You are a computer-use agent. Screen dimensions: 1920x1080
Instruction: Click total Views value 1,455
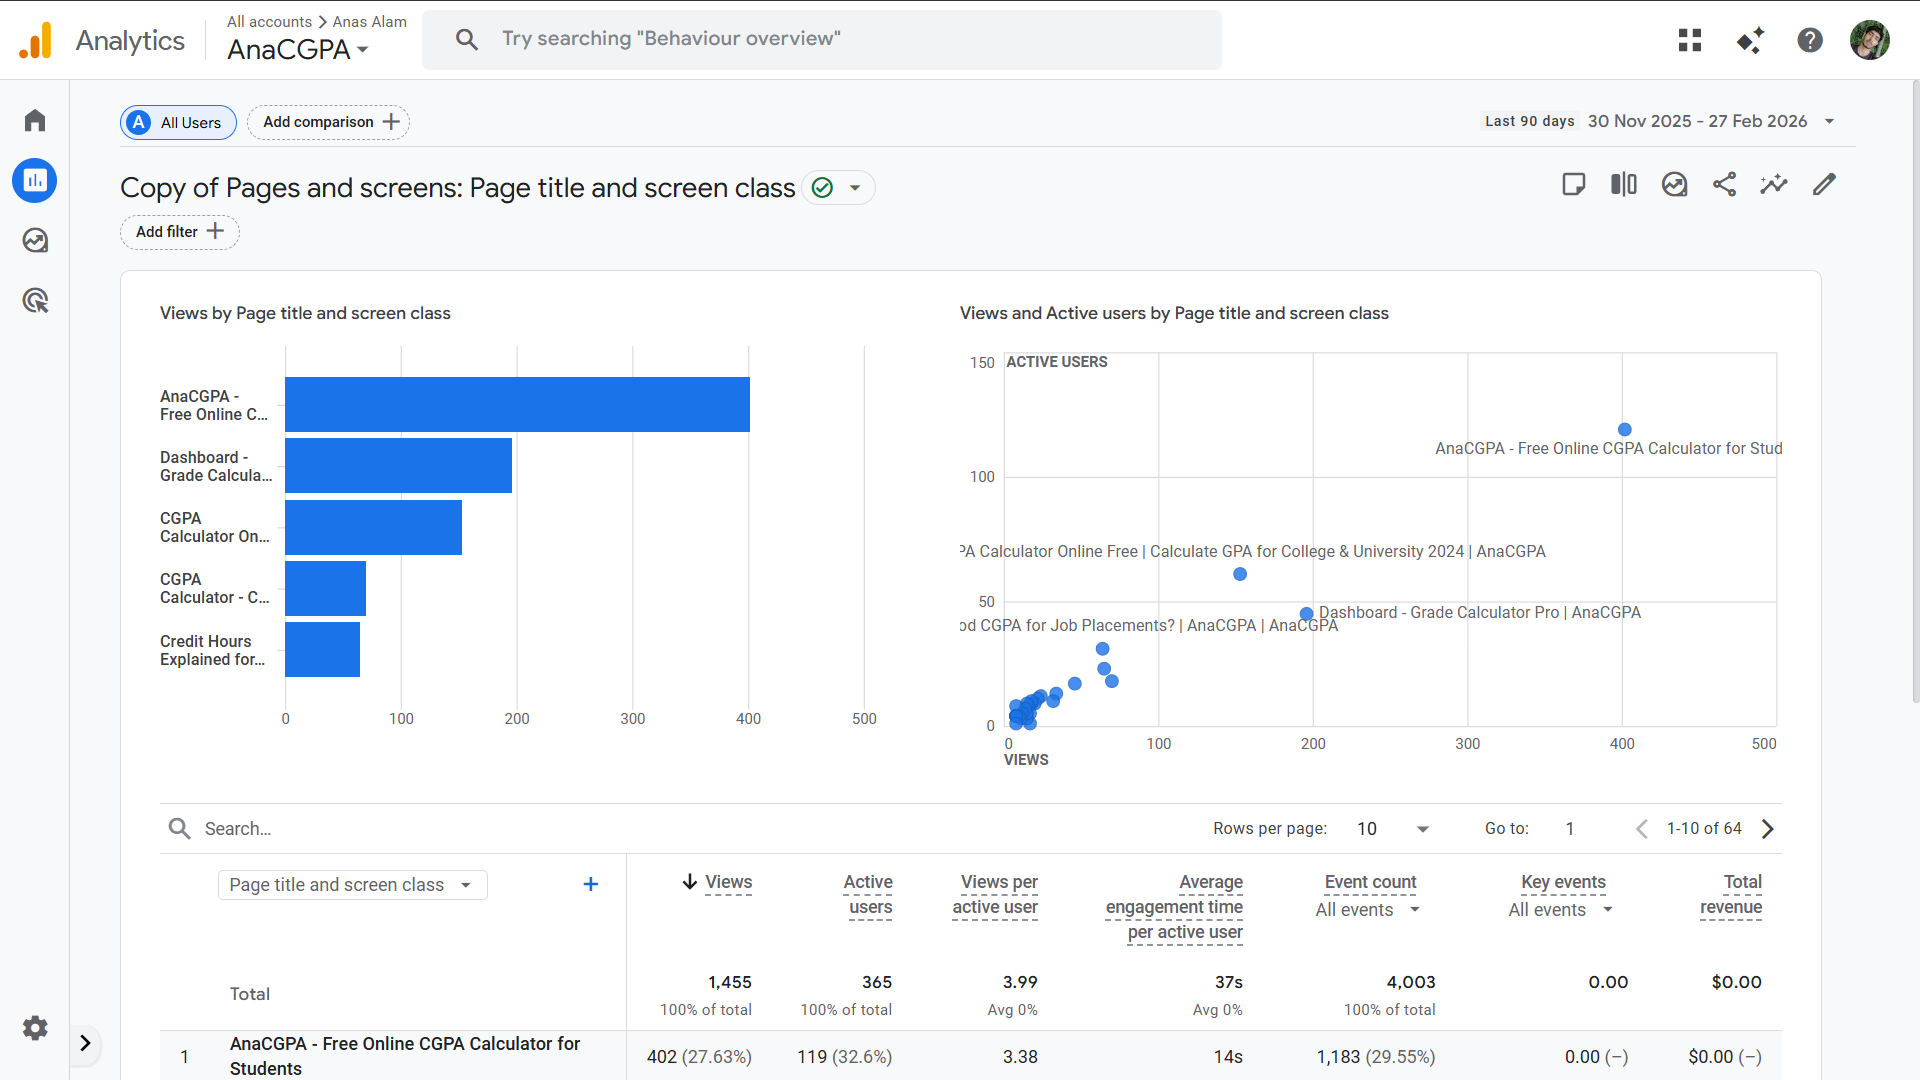tap(730, 982)
